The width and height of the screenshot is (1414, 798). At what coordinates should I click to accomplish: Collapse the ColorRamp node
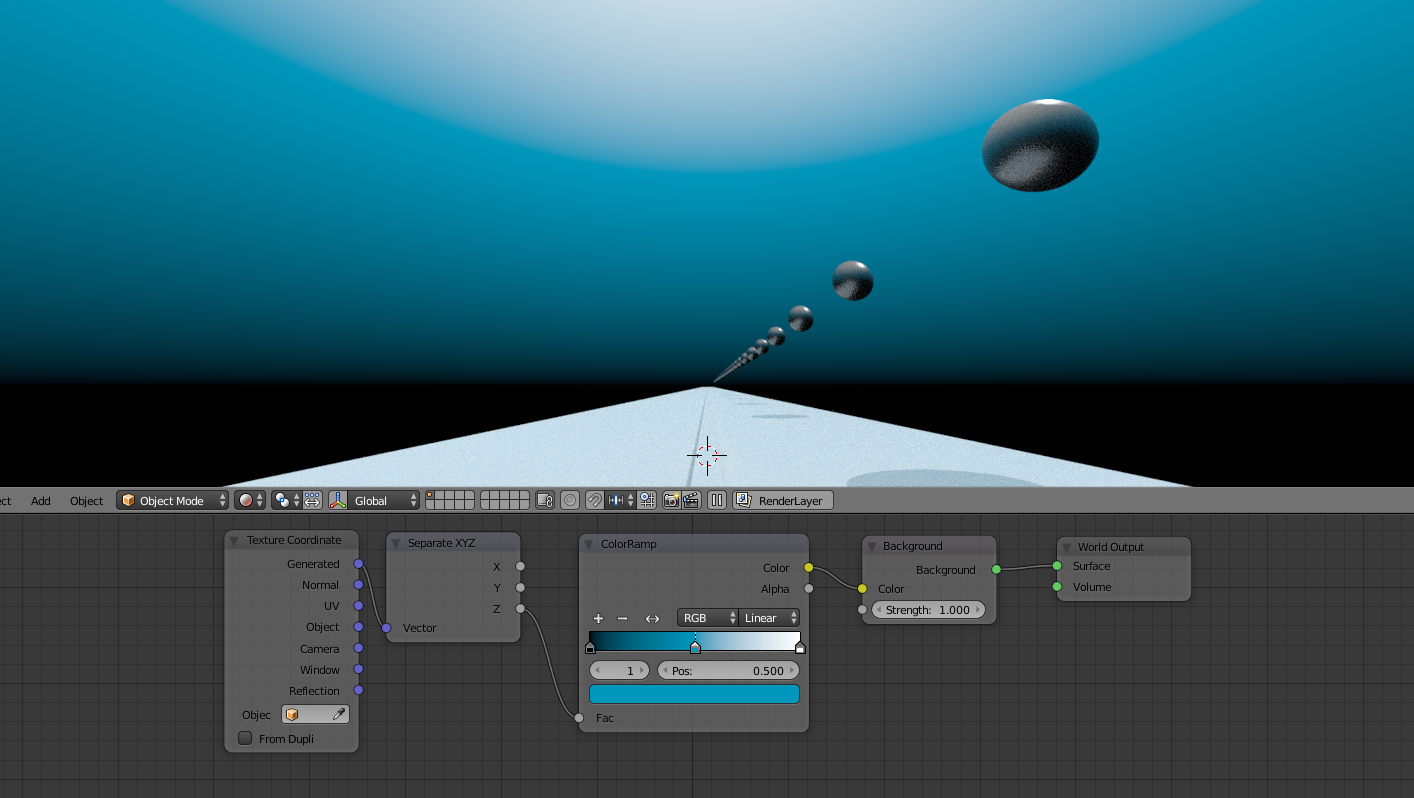[x=589, y=544]
